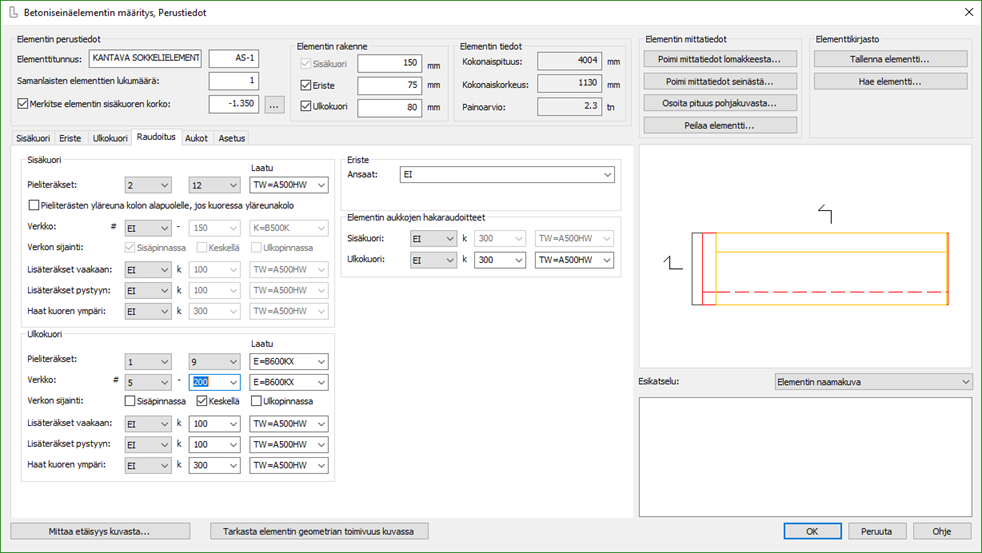Confirm the dialog with OK
Viewport: 982px width, 553px height.
(x=811, y=531)
